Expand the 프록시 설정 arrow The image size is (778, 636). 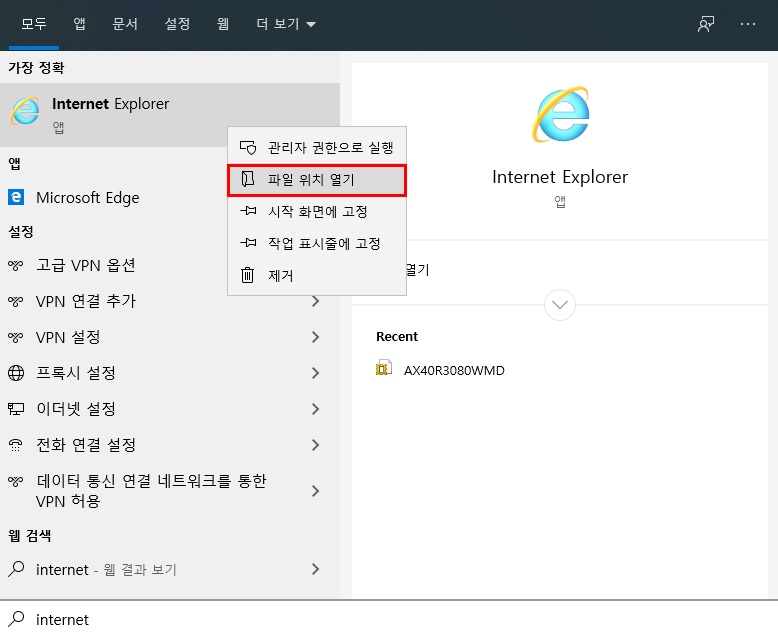click(x=315, y=373)
